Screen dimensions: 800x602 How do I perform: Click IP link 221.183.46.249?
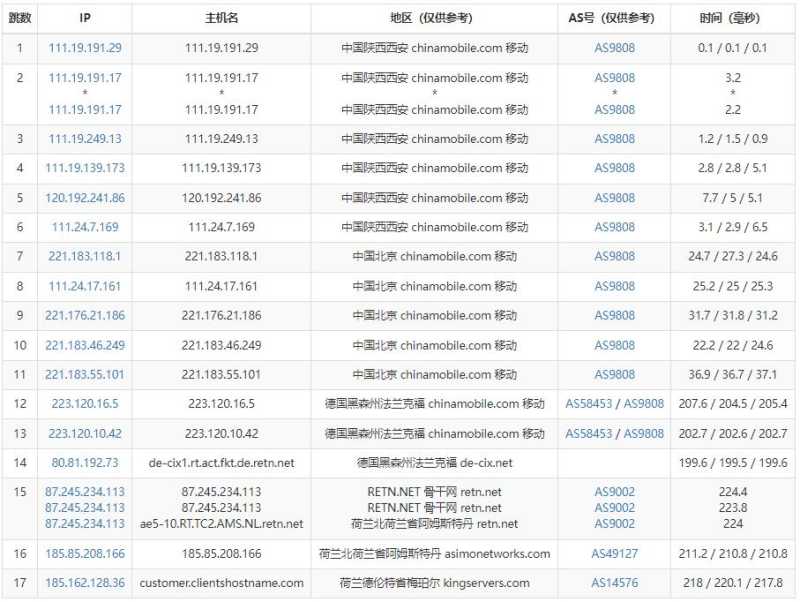tap(85, 345)
